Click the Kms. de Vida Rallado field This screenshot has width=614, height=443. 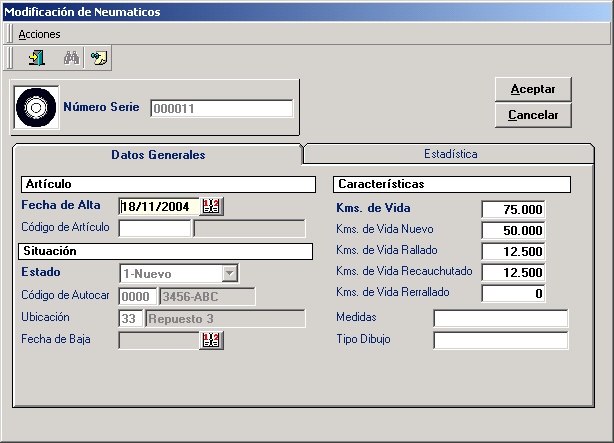click(513, 251)
